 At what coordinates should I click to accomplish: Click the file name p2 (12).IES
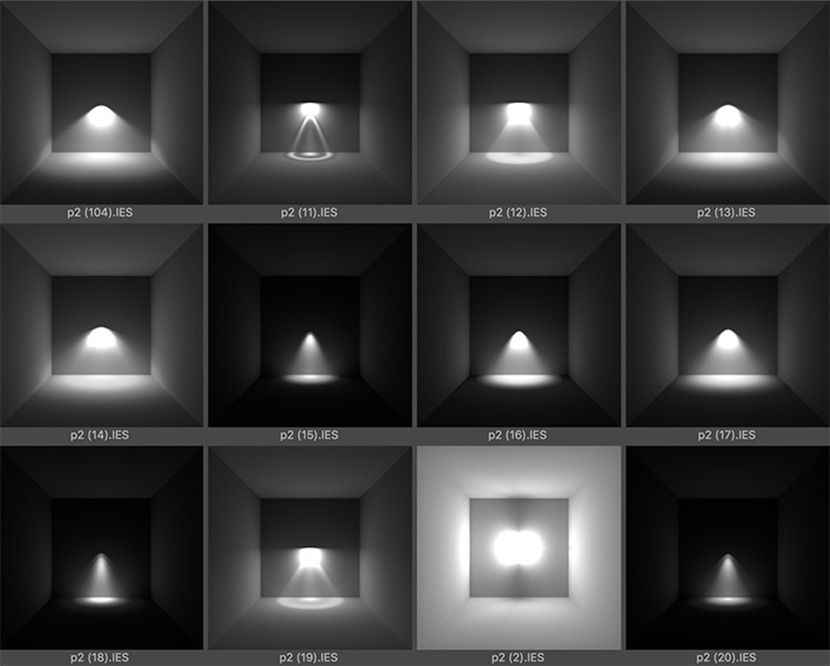point(518,213)
